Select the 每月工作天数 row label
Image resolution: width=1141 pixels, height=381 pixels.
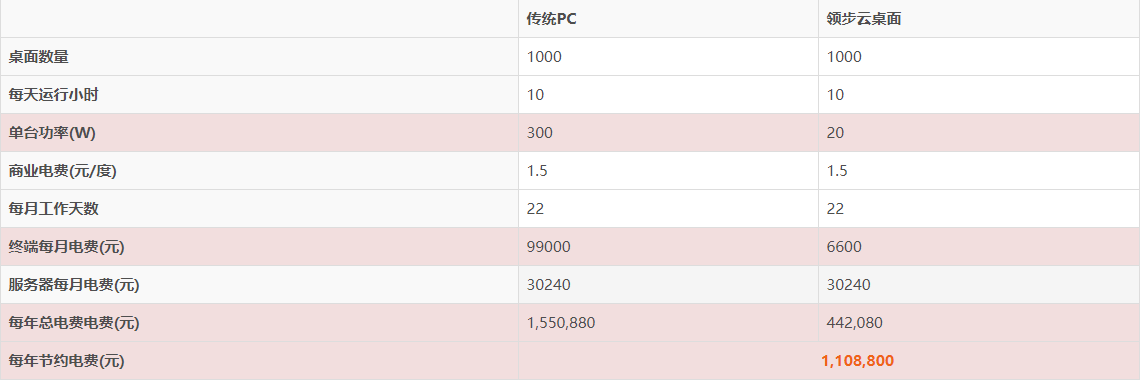[x=53, y=209]
